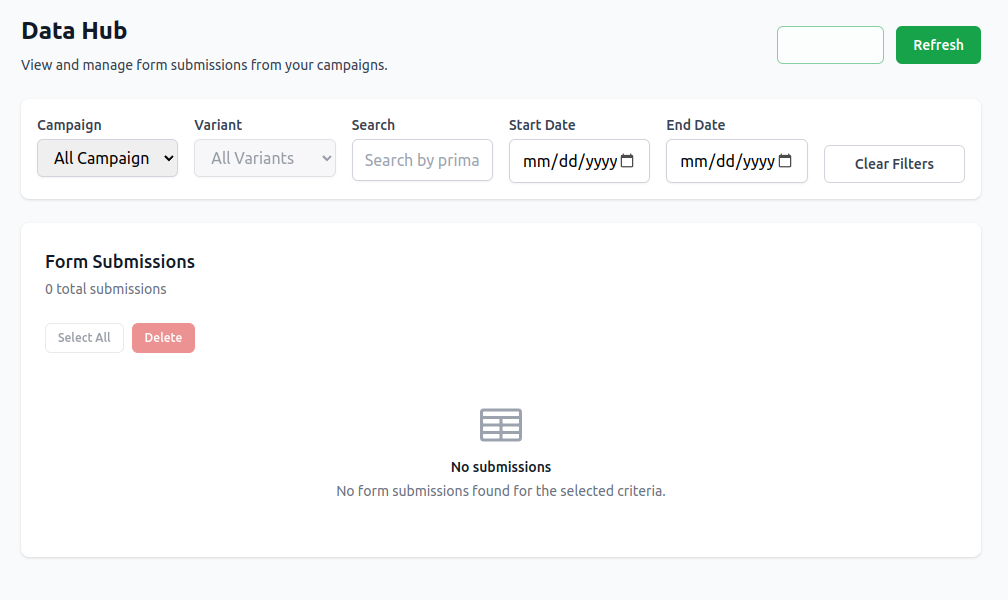Viewport: 1008px width, 600px height.
Task: Expand the Campaign dropdown
Action: pyautogui.click(x=107, y=158)
